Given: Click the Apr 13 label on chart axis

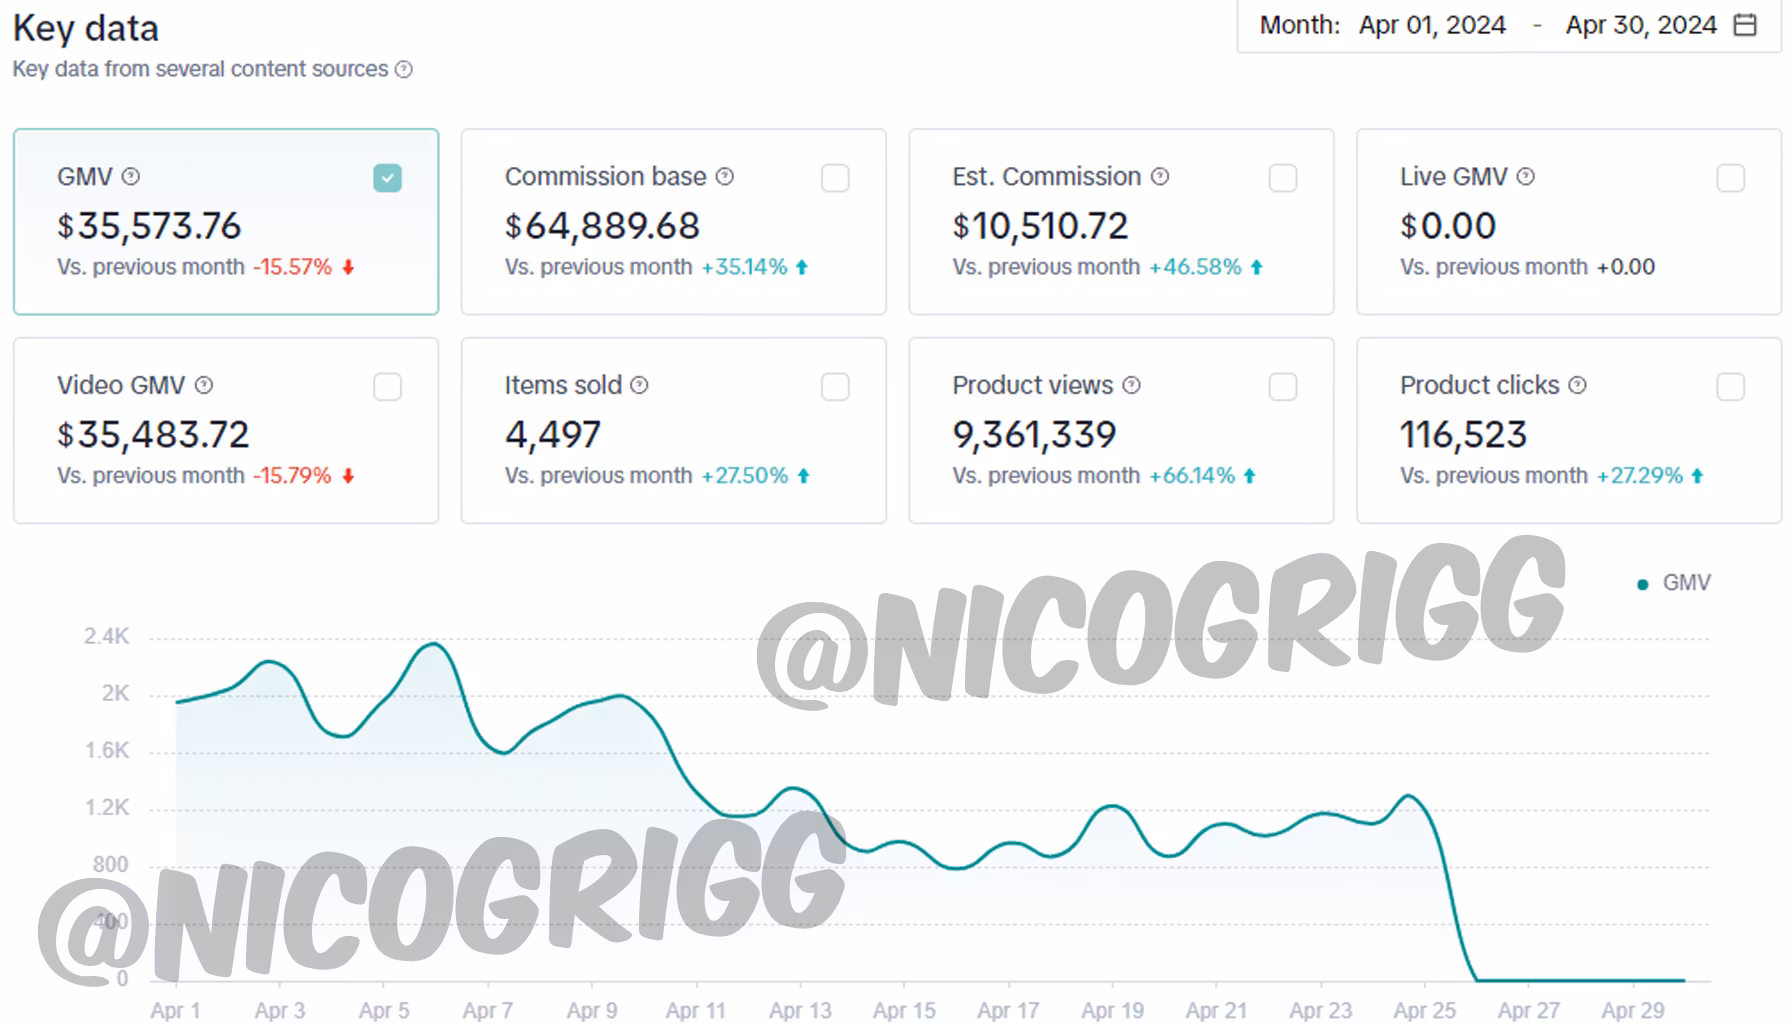Looking at the screenshot, I should tap(800, 1010).
